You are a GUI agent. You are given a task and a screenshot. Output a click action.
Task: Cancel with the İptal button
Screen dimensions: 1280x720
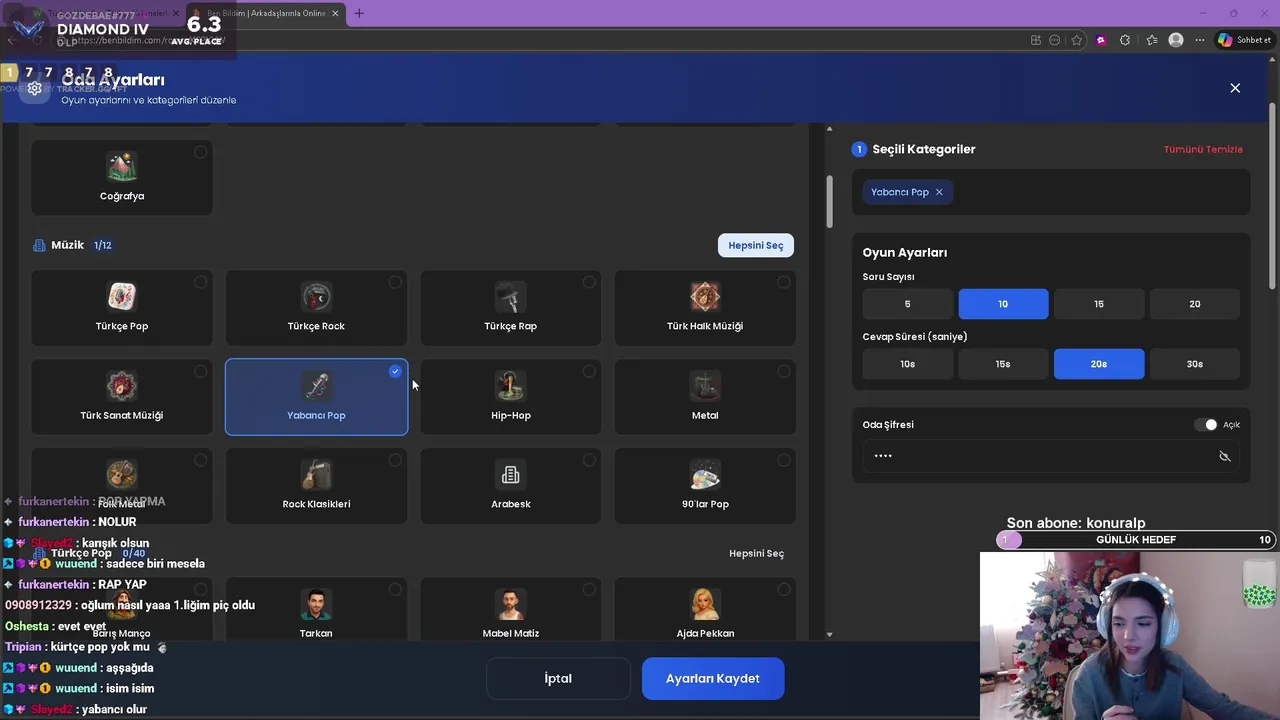[x=558, y=678]
